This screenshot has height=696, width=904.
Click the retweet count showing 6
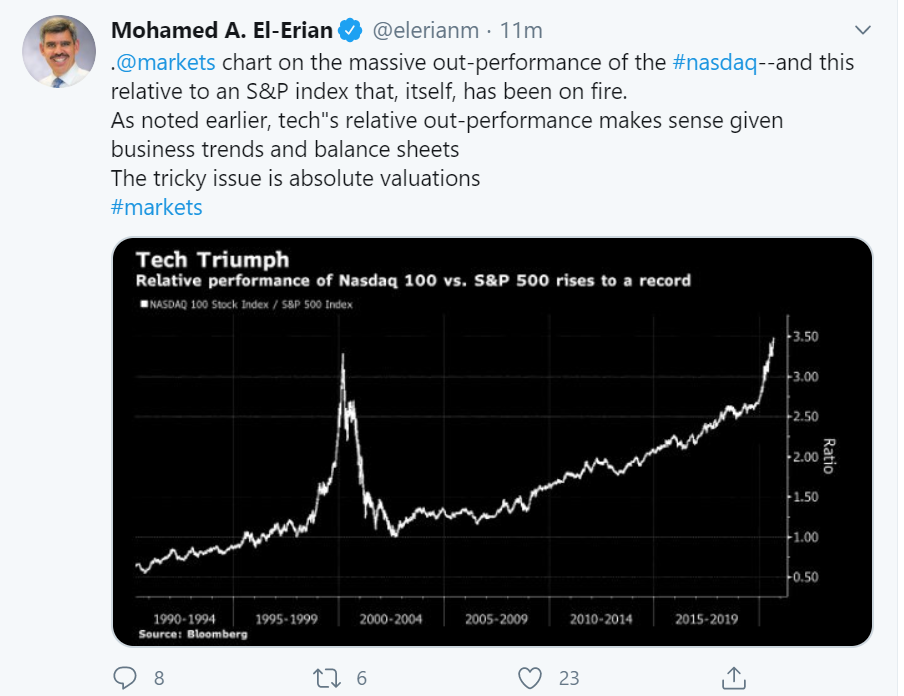point(361,678)
